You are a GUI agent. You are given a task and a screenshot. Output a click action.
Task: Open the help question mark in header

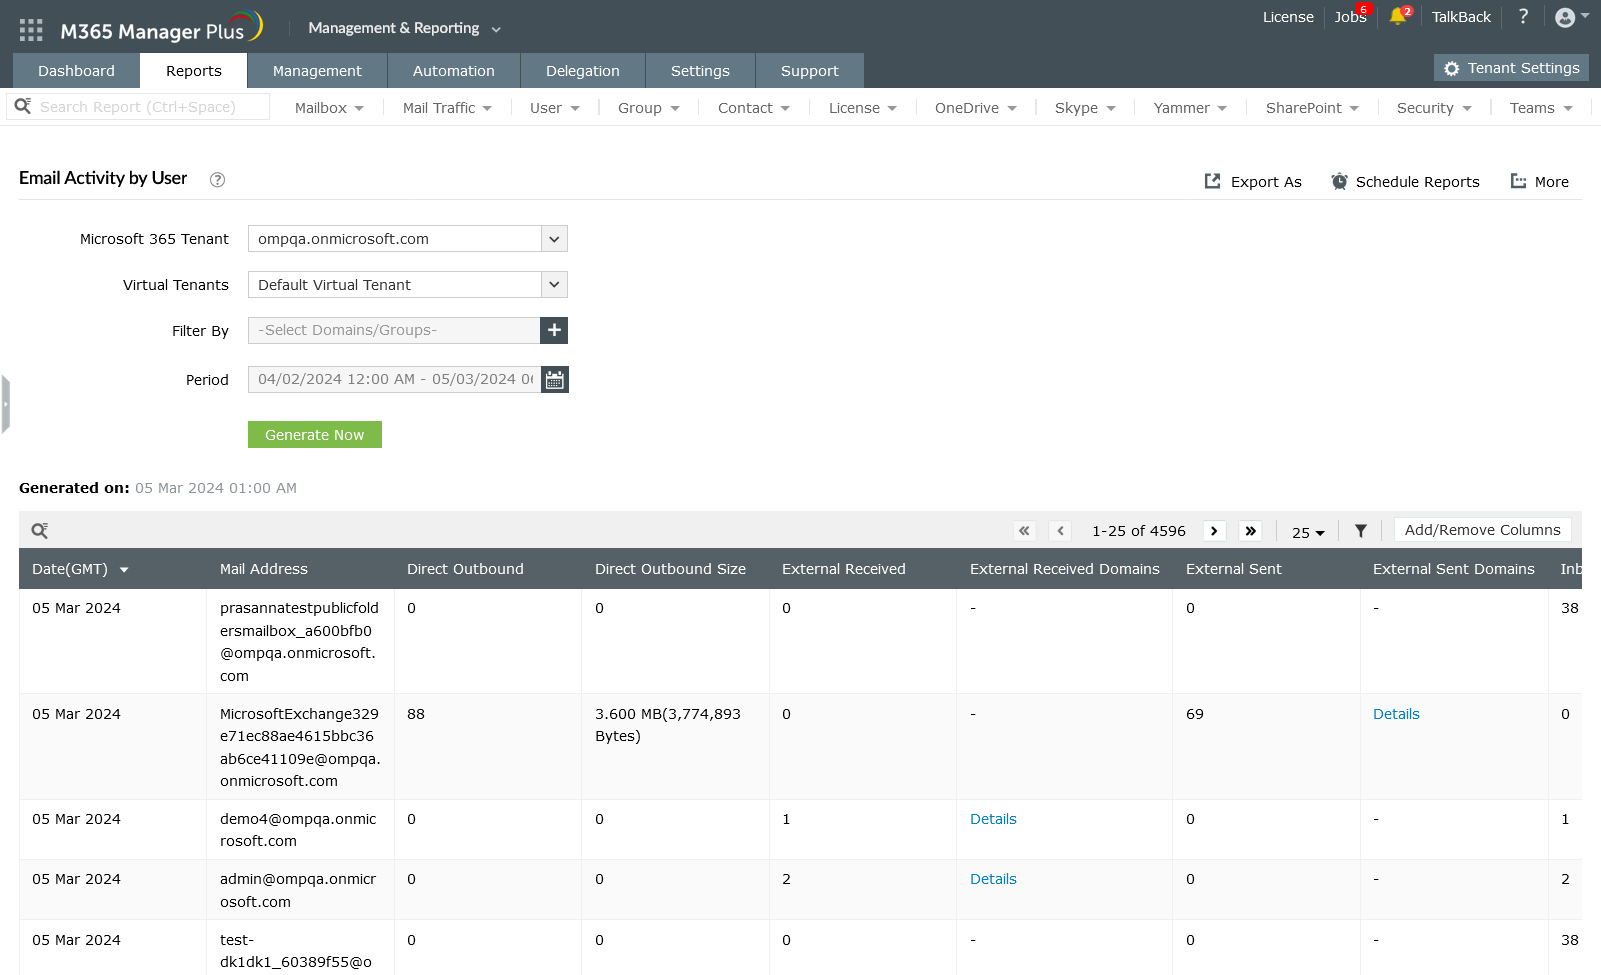(1523, 16)
